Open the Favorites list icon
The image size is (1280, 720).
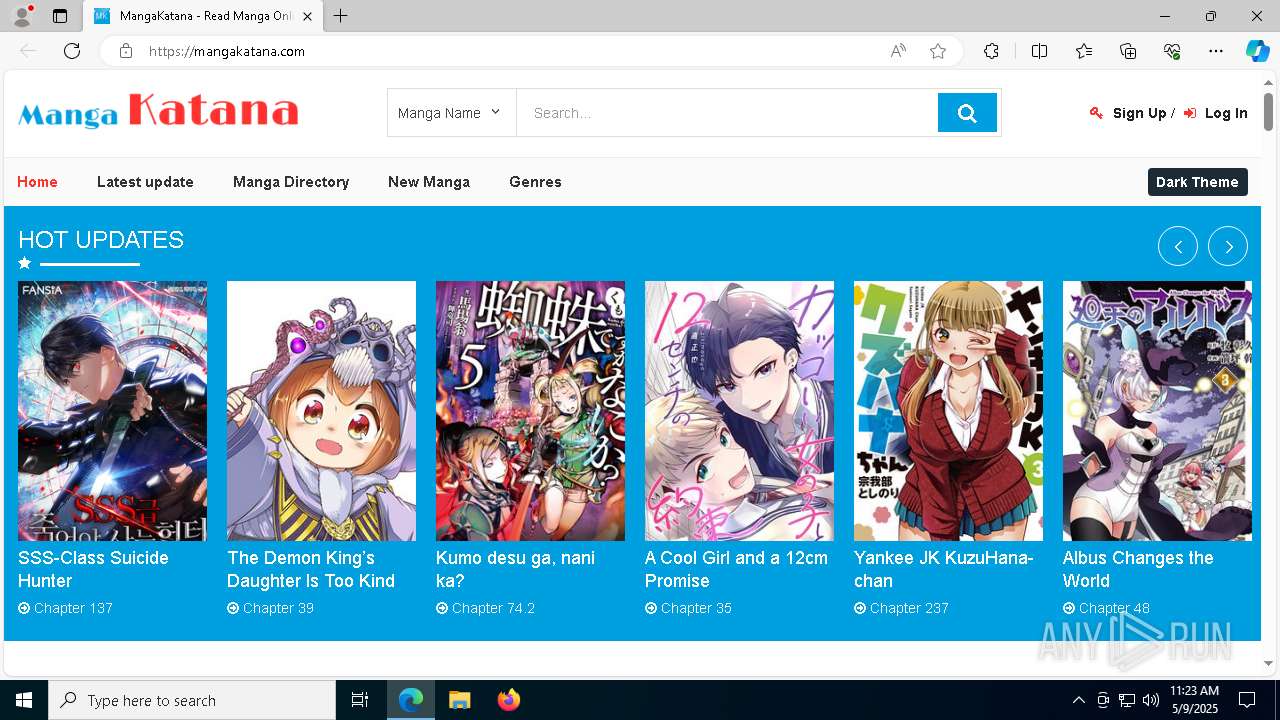(1084, 51)
